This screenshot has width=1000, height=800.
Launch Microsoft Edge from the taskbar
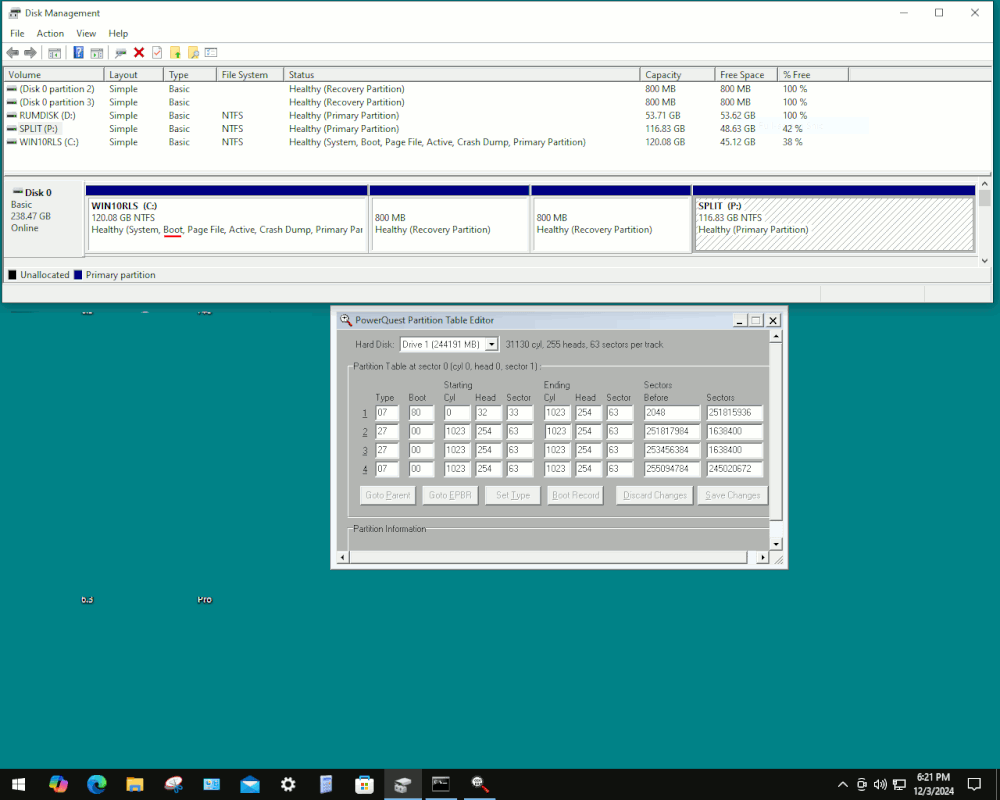click(x=96, y=785)
